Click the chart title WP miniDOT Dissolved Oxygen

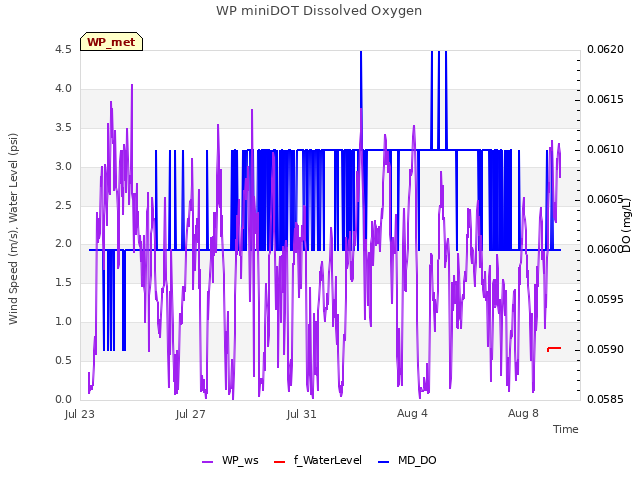319,11
